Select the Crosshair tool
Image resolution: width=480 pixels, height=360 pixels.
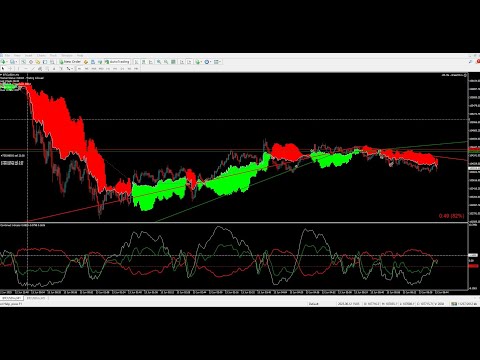(x=10, y=68)
